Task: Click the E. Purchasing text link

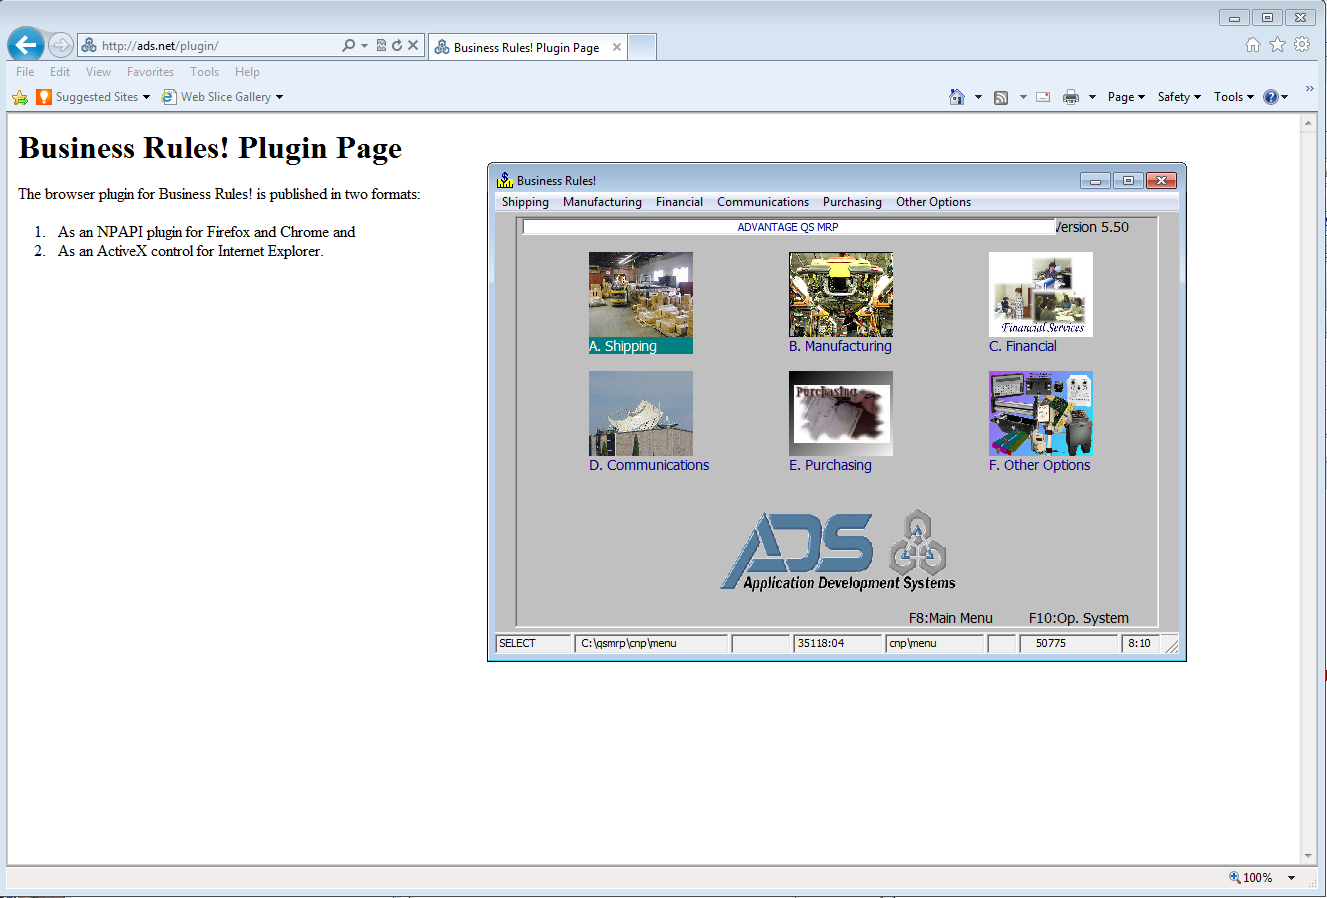Action: (830, 465)
